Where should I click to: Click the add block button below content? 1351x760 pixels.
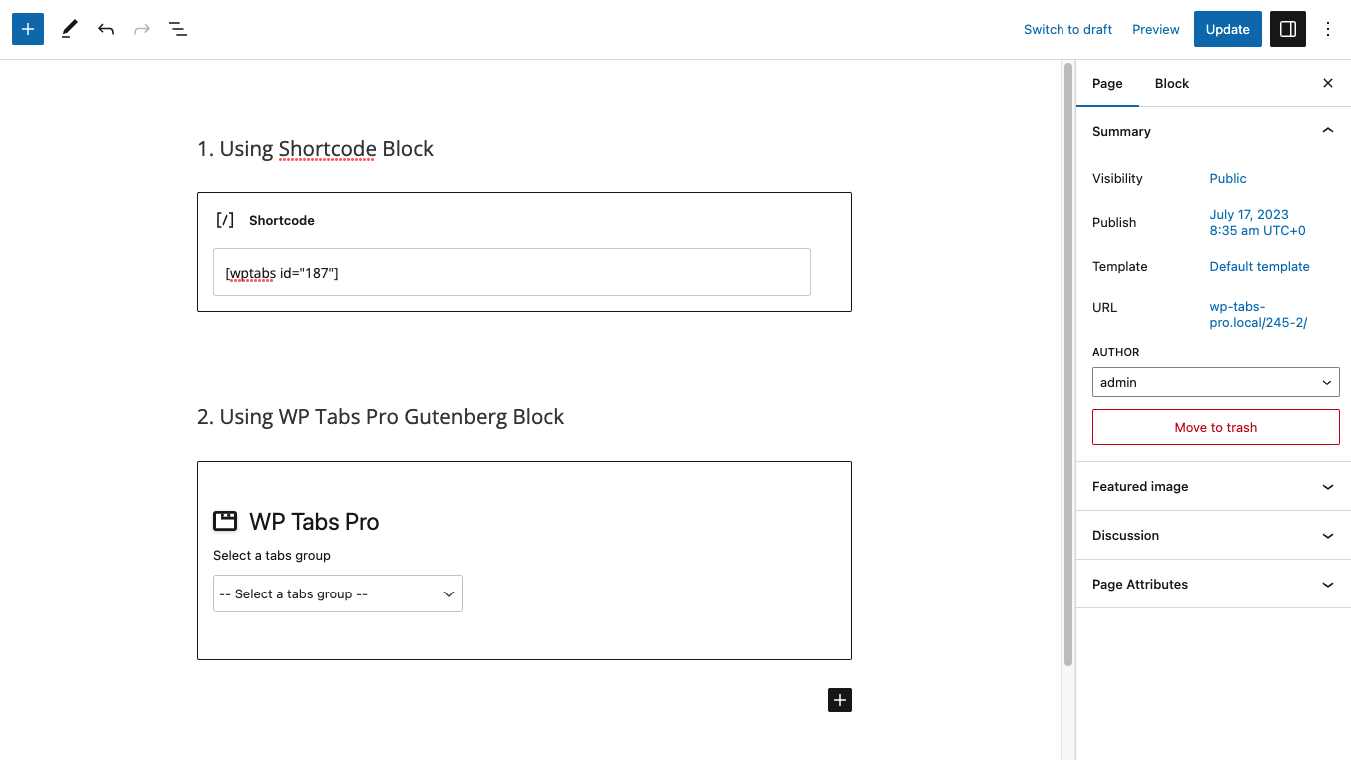[x=840, y=700]
